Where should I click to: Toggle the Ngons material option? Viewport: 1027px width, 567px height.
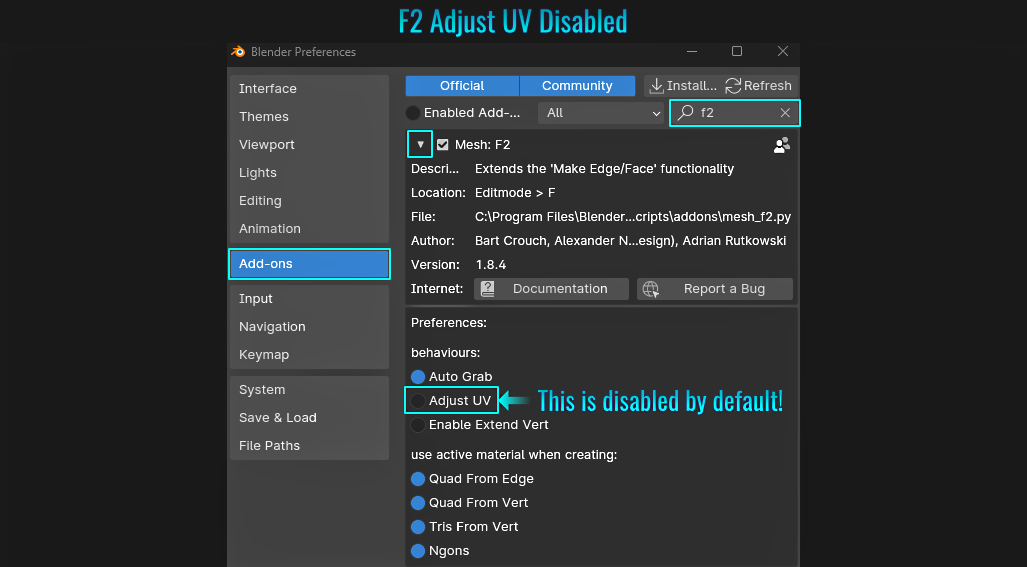point(418,551)
